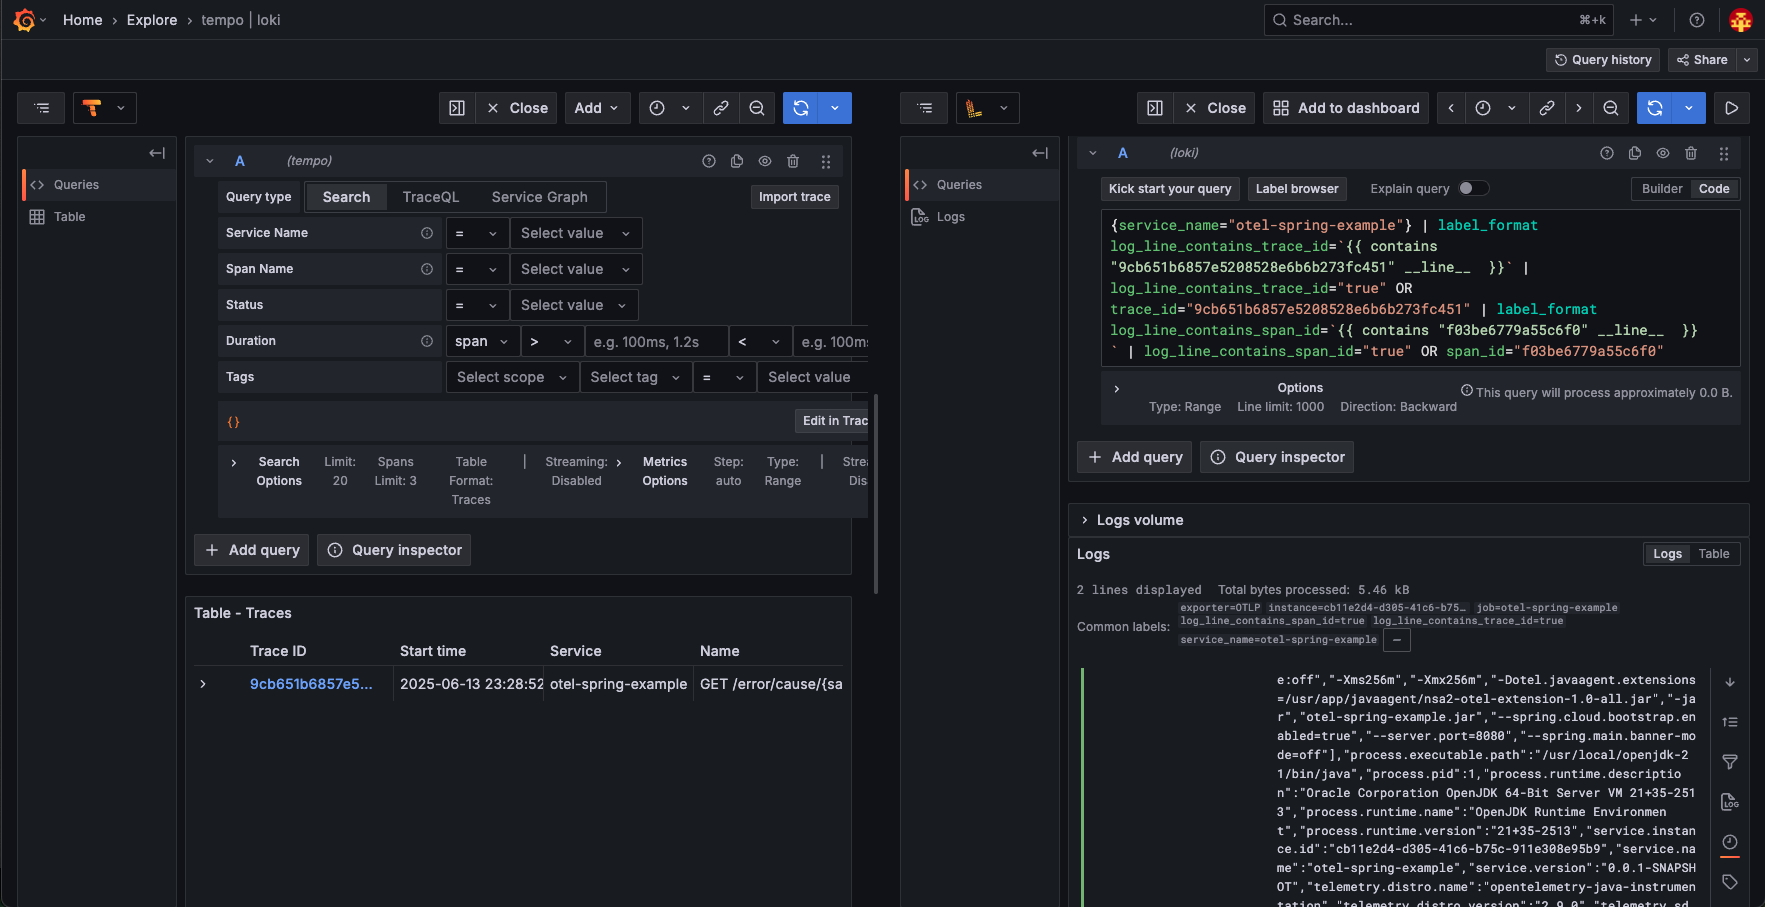
Task: Click the Loki pane maximize/split layout icon
Action: pos(1154,108)
